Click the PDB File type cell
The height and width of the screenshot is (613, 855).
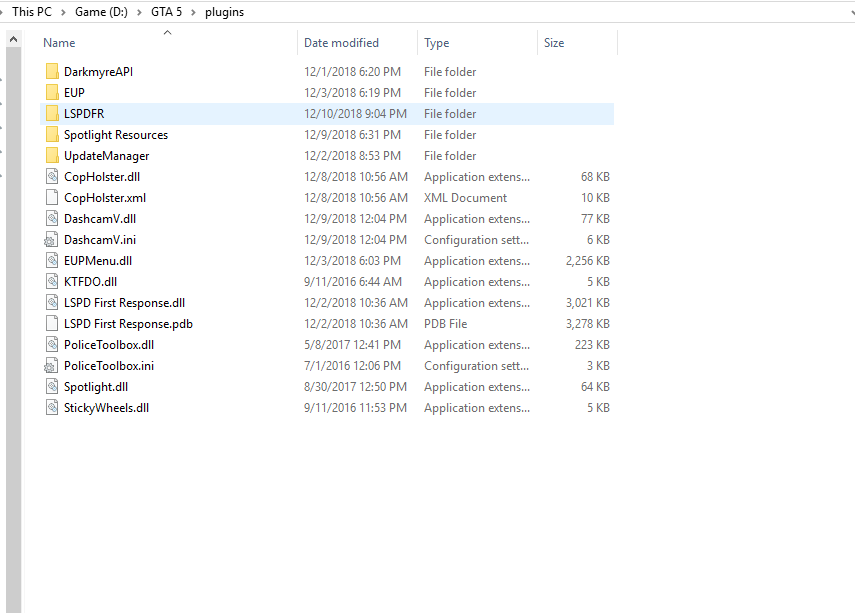tap(445, 324)
